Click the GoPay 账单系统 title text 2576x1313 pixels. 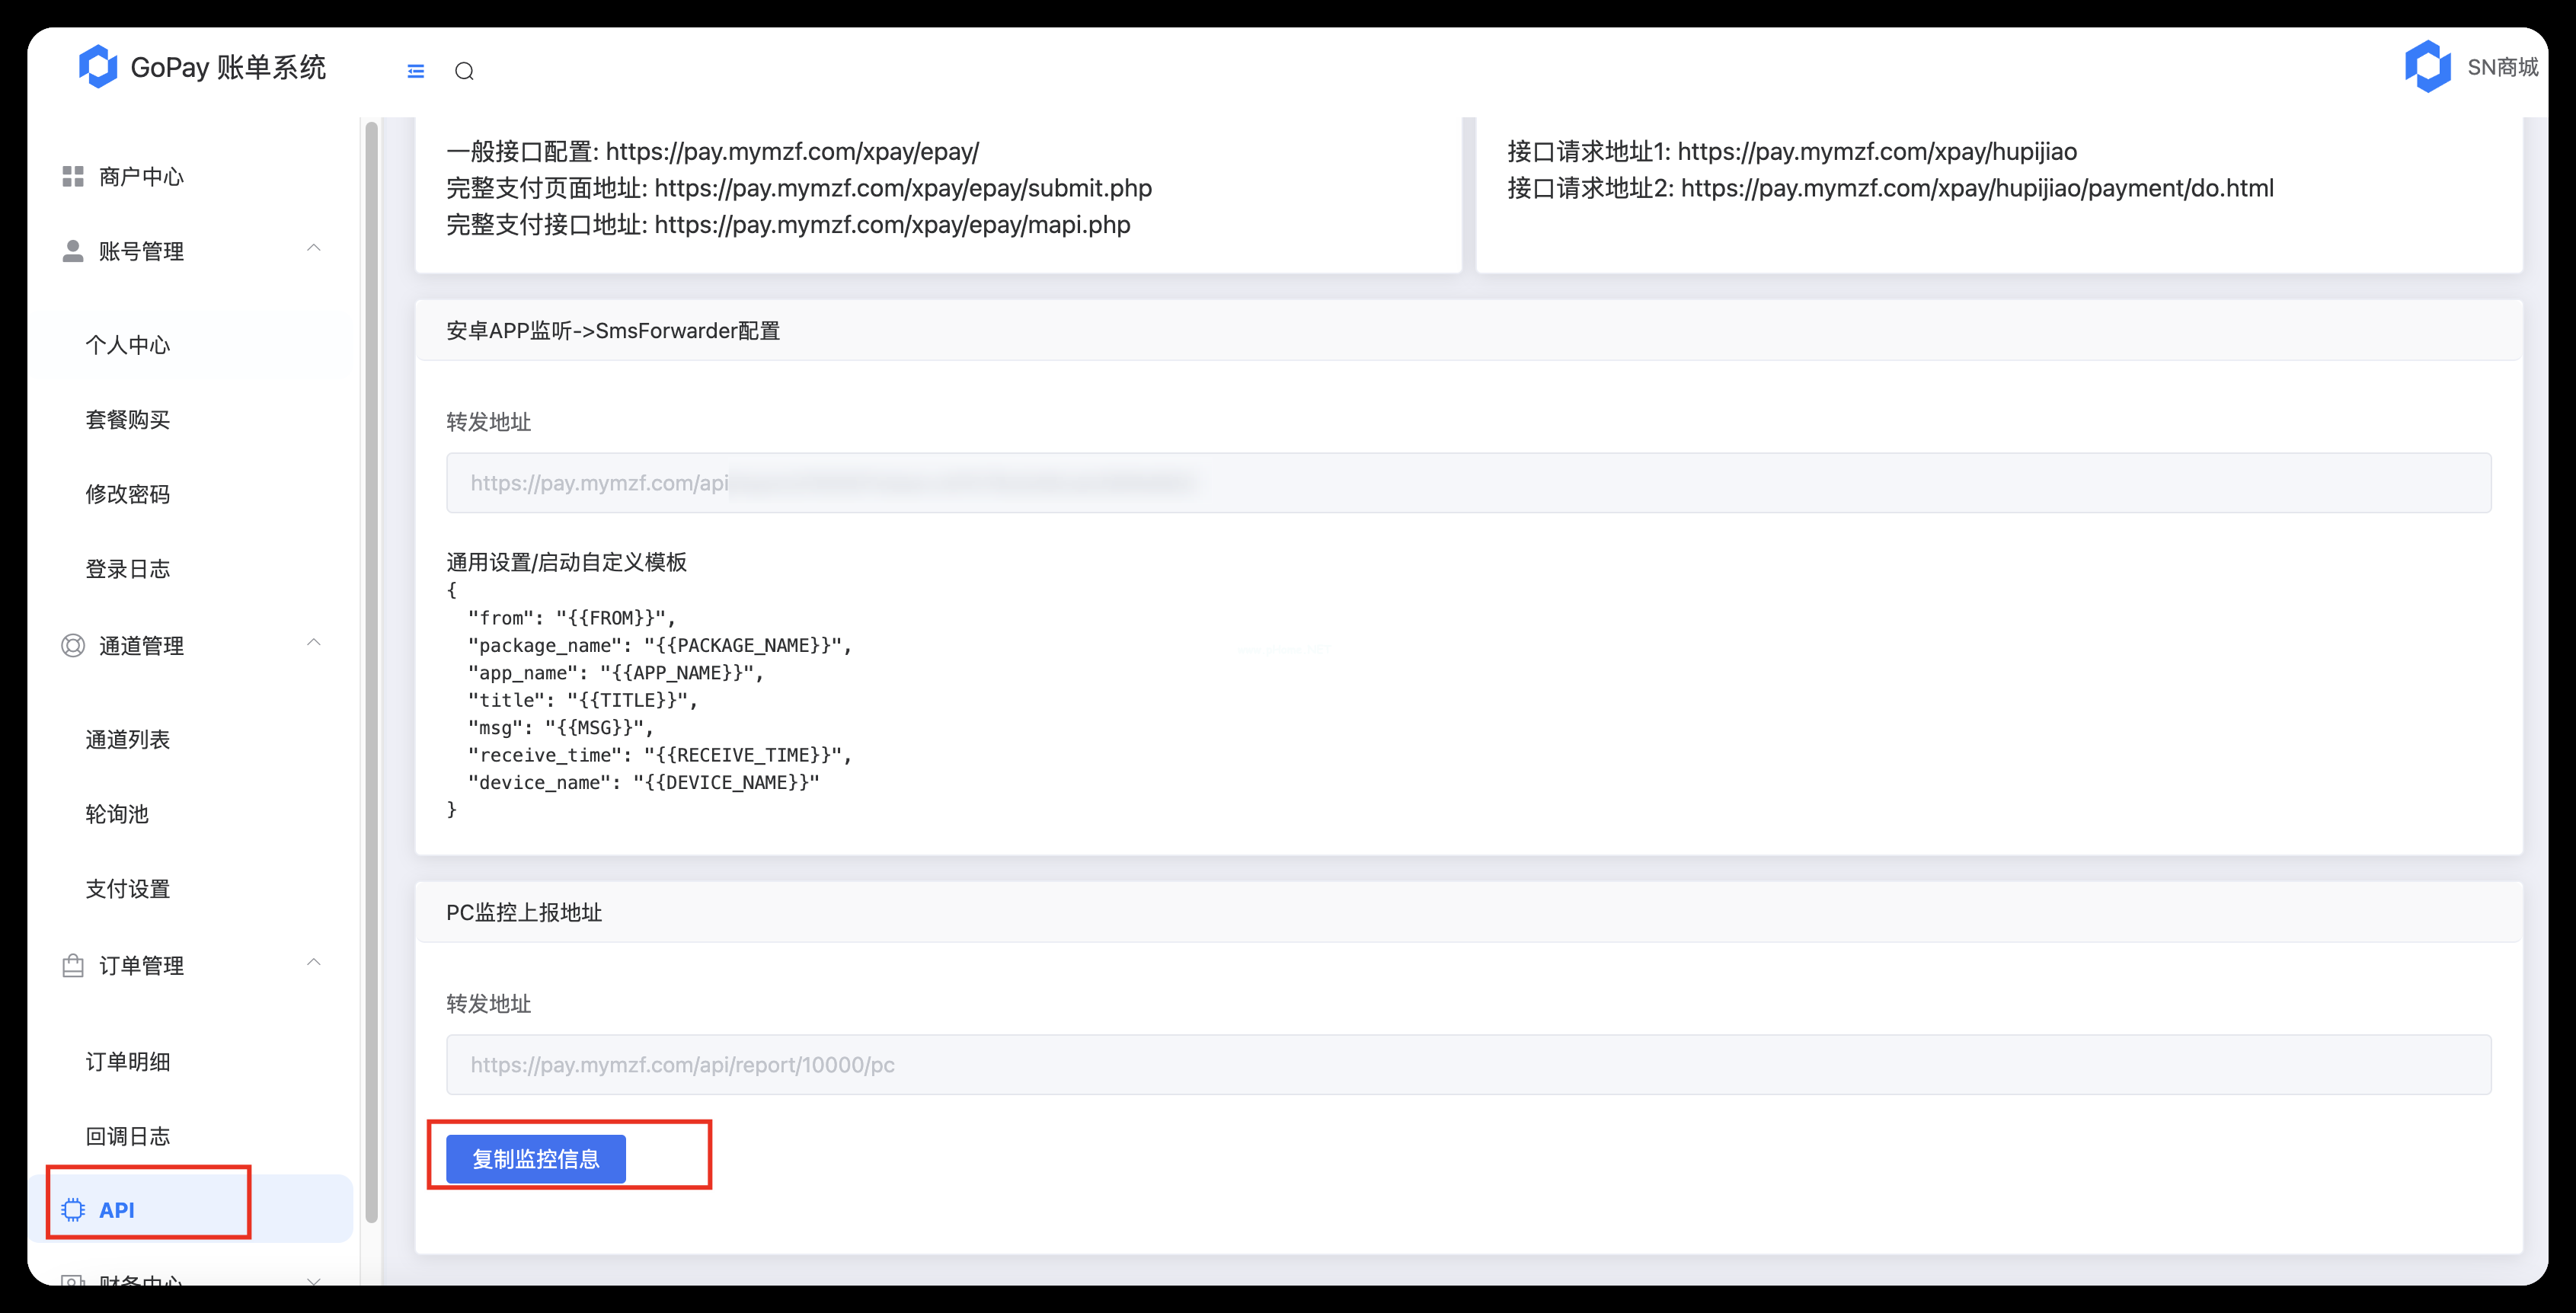[x=229, y=67]
